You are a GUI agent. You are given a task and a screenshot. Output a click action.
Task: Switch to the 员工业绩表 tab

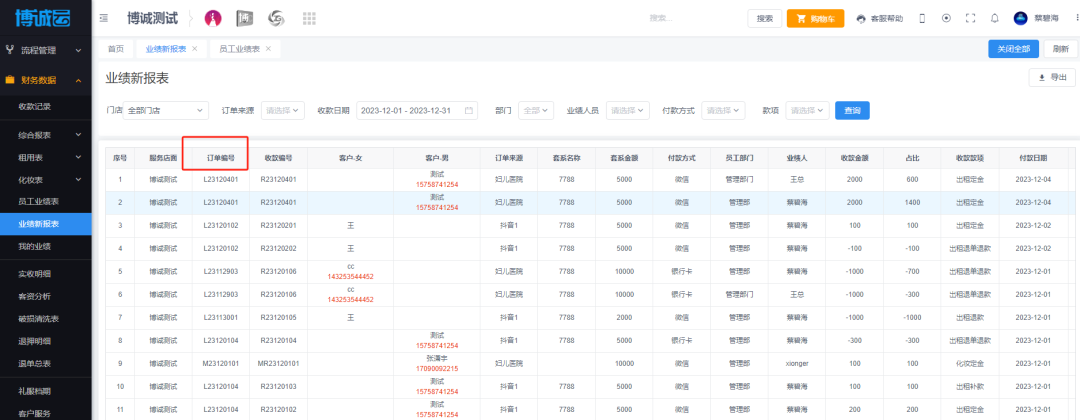coord(240,49)
